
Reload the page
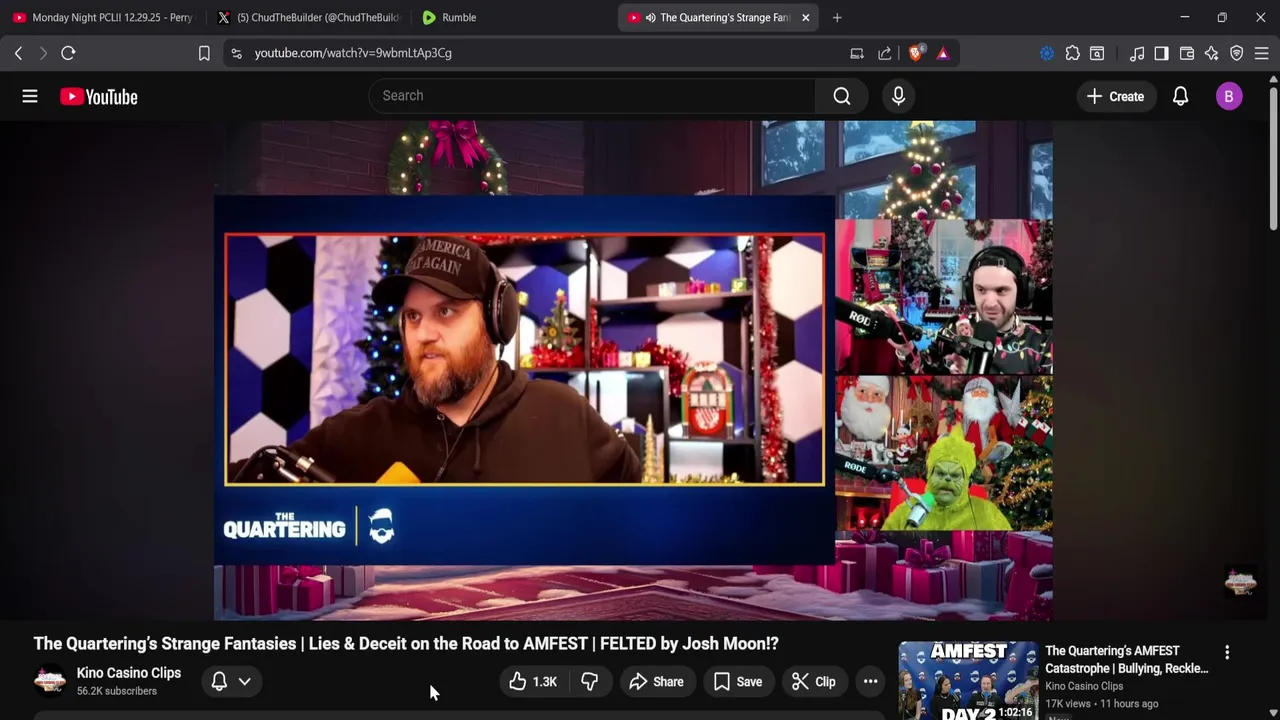[68, 53]
